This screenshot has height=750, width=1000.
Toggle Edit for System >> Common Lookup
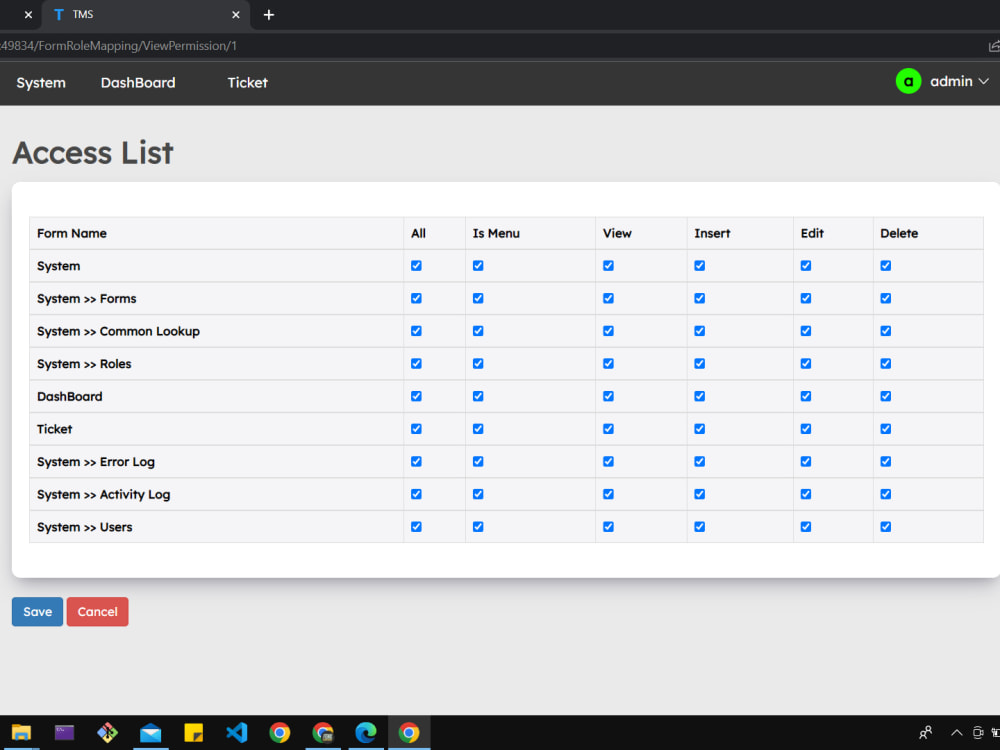coord(806,331)
